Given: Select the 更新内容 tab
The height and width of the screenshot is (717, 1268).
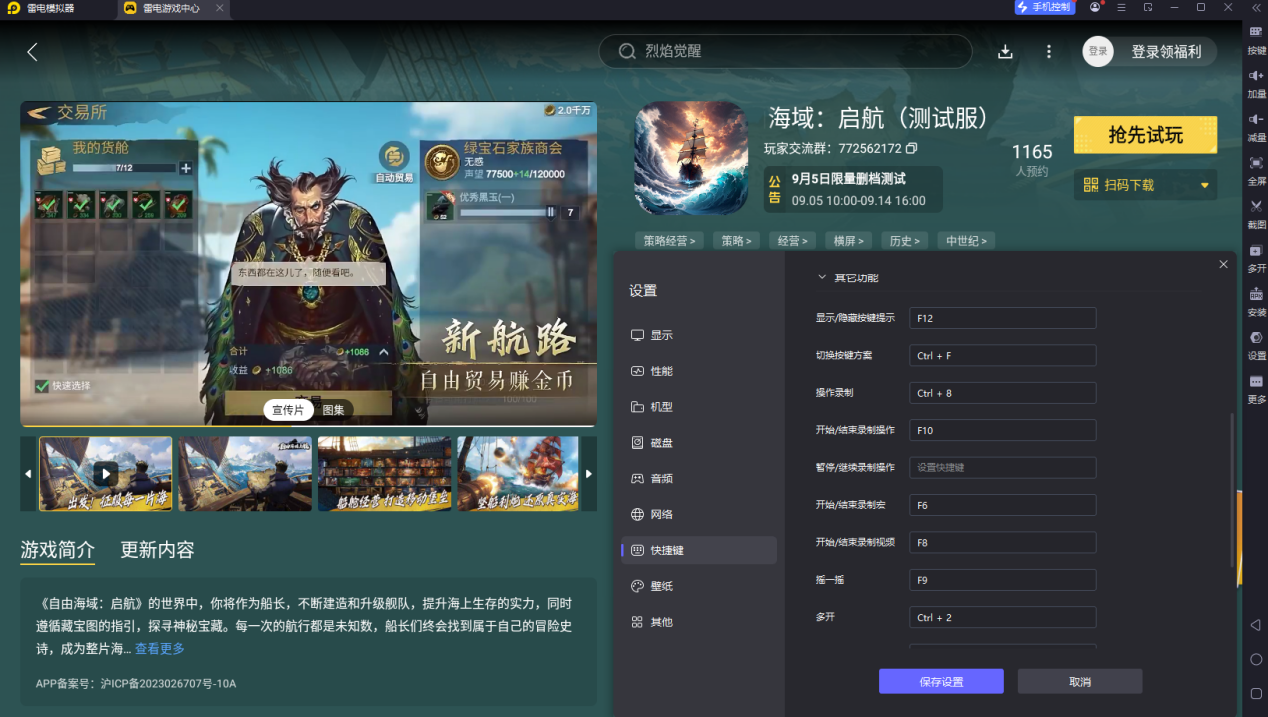Looking at the screenshot, I should (x=157, y=550).
